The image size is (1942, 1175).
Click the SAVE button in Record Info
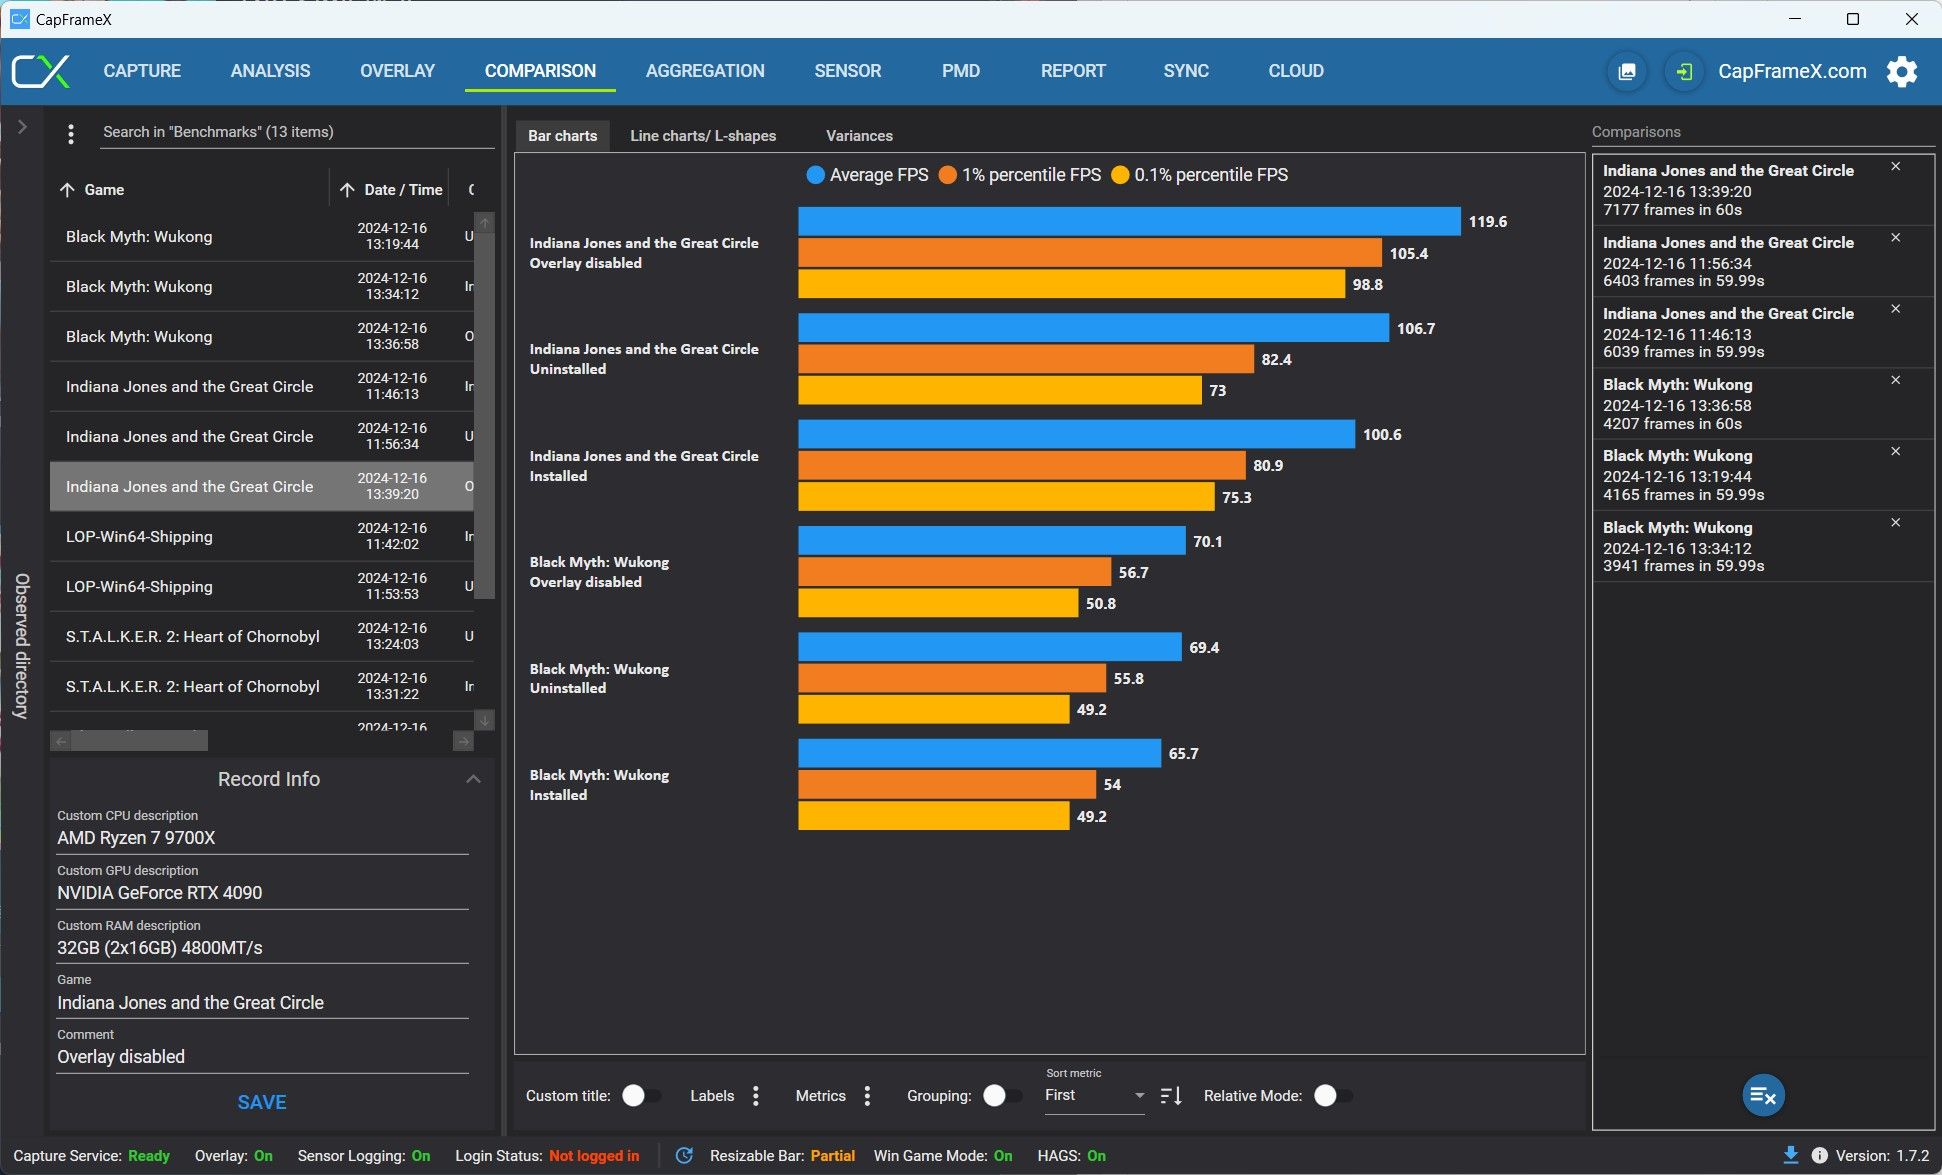pos(262,1102)
